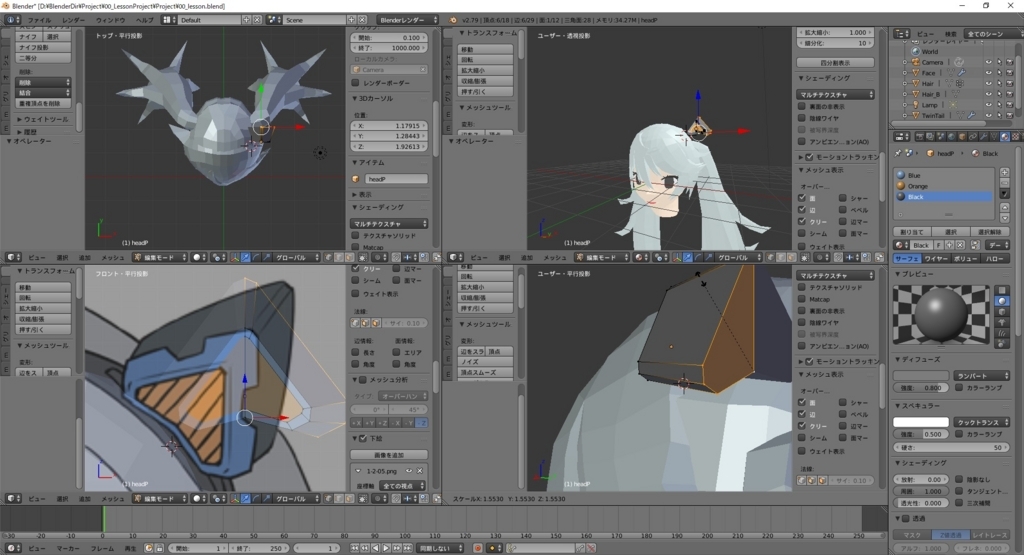The height and width of the screenshot is (555, 1024).
Task: Open マルチテクスチャ shading dropdown in top-left view
Action: (389, 223)
